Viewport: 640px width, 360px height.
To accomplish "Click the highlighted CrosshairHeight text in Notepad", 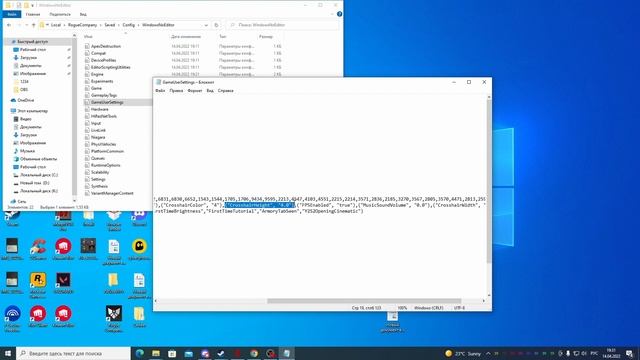I will (260, 205).
